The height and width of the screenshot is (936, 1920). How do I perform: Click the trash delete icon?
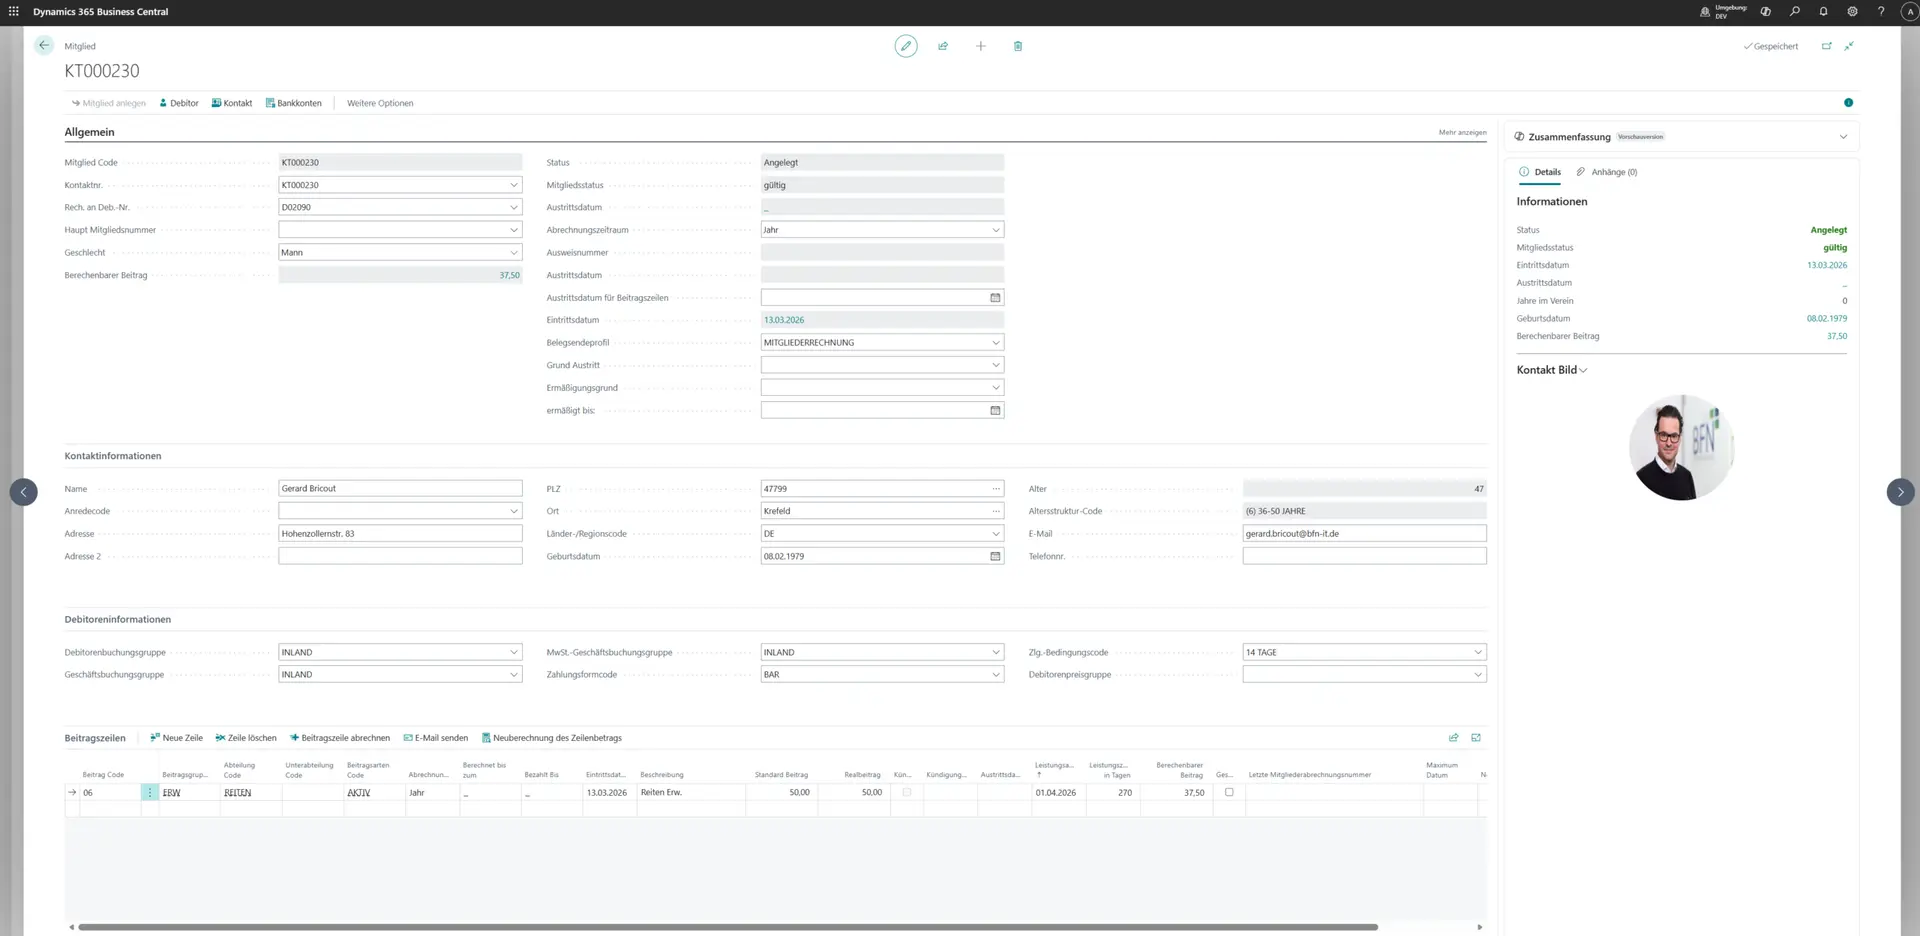[x=1018, y=46]
